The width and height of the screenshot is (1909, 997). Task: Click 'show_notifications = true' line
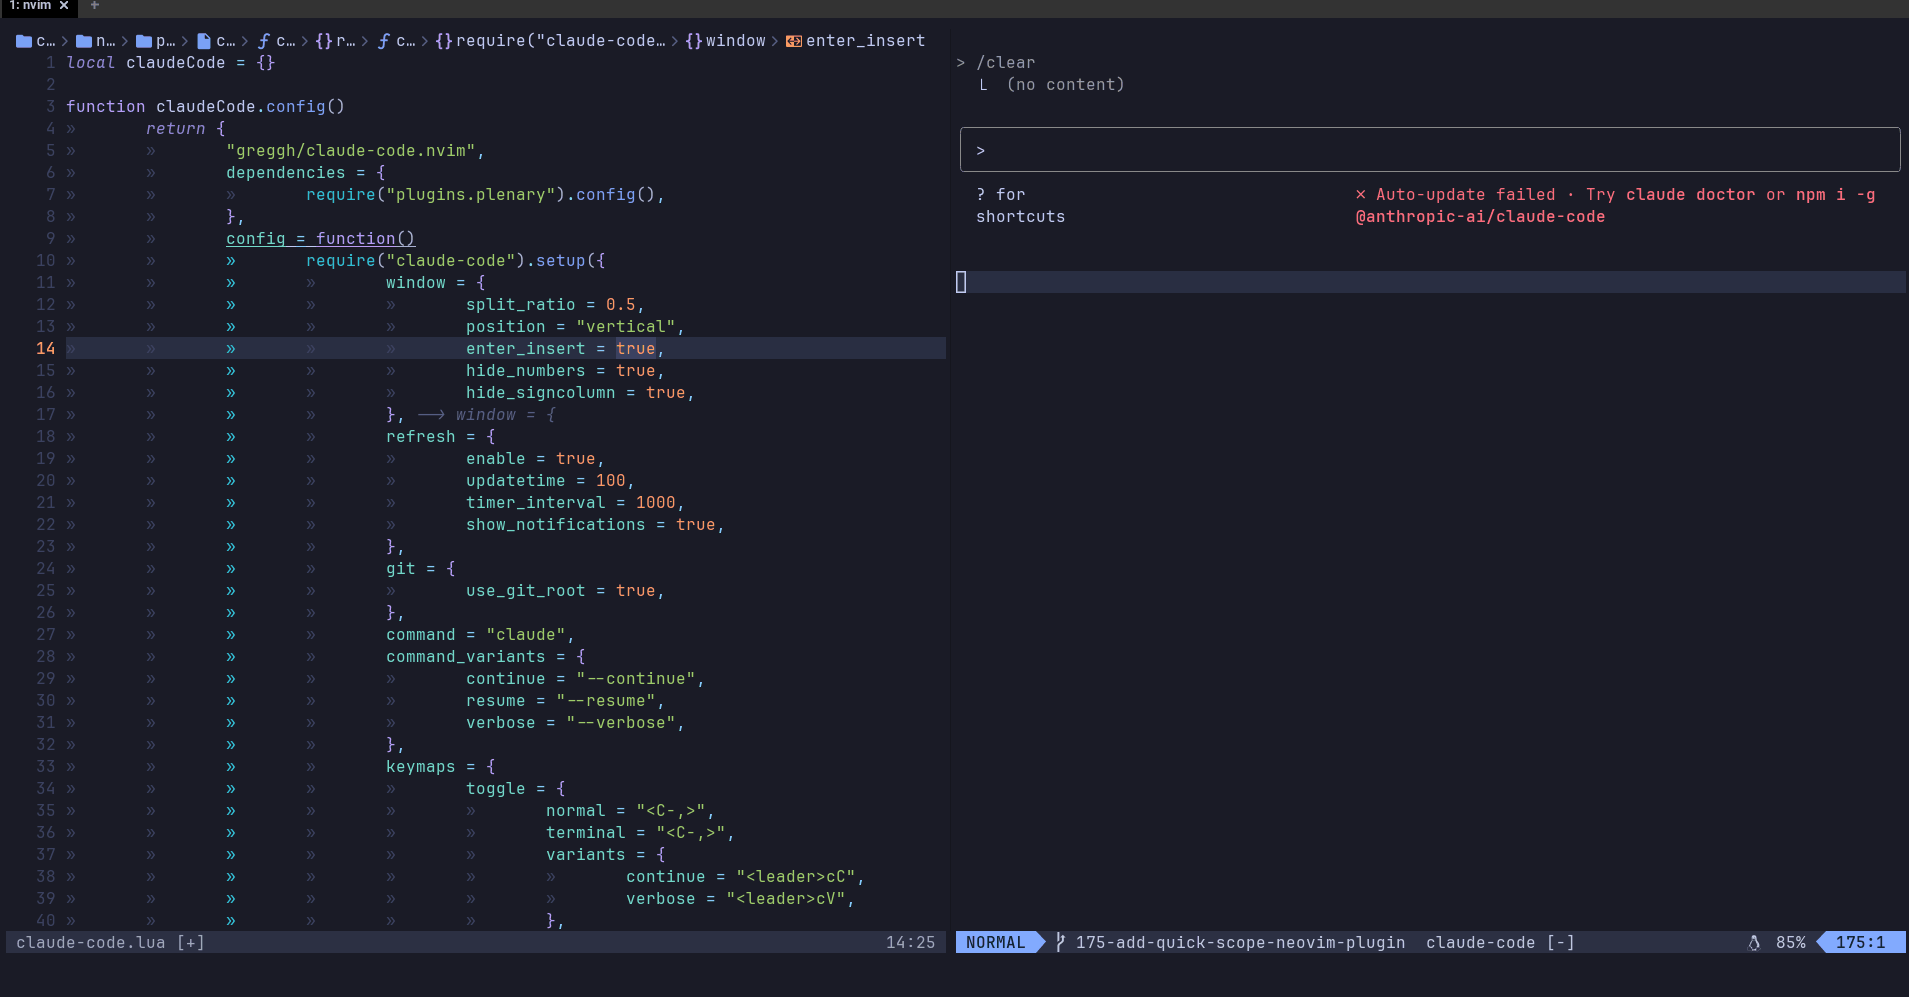pyautogui.click(x=591, y=525)
